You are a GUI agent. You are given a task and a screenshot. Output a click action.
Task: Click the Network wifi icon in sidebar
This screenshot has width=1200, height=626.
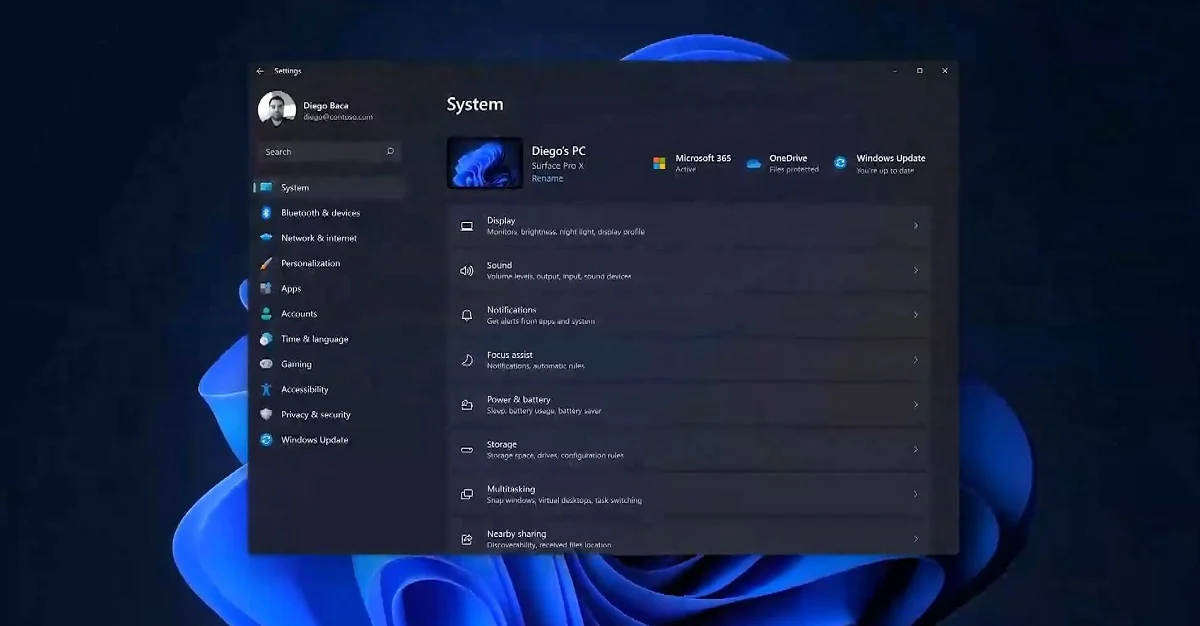[x=266, y=238]
